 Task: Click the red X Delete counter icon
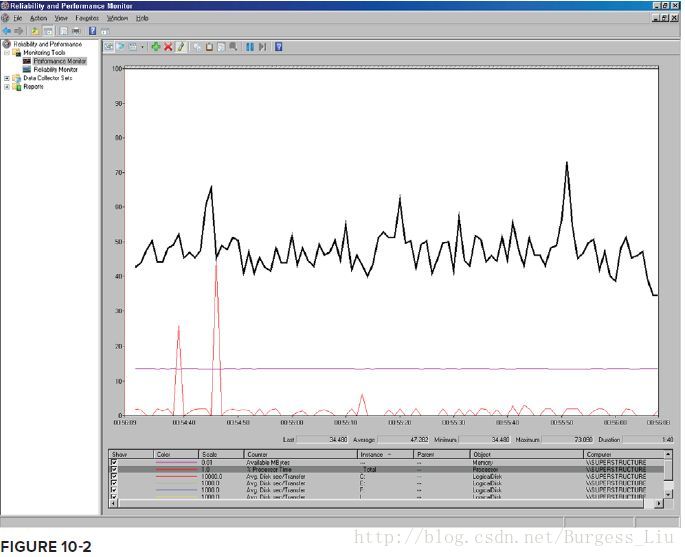tap(168, 47)
